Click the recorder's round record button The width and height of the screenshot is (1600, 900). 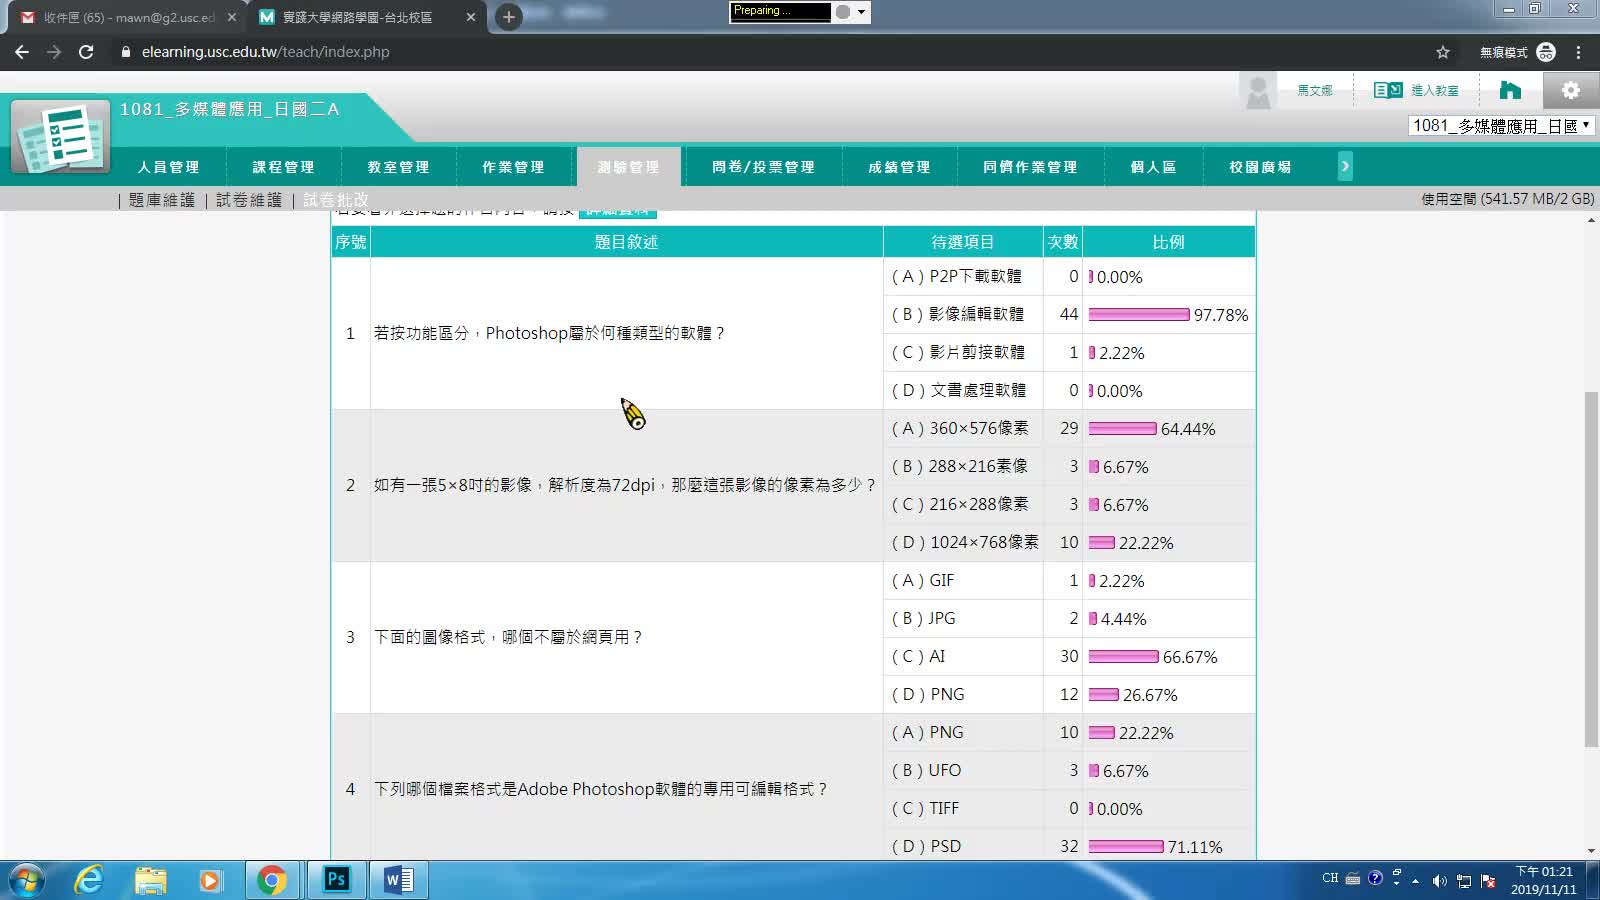pyautogui.click(x=843, y=12)
